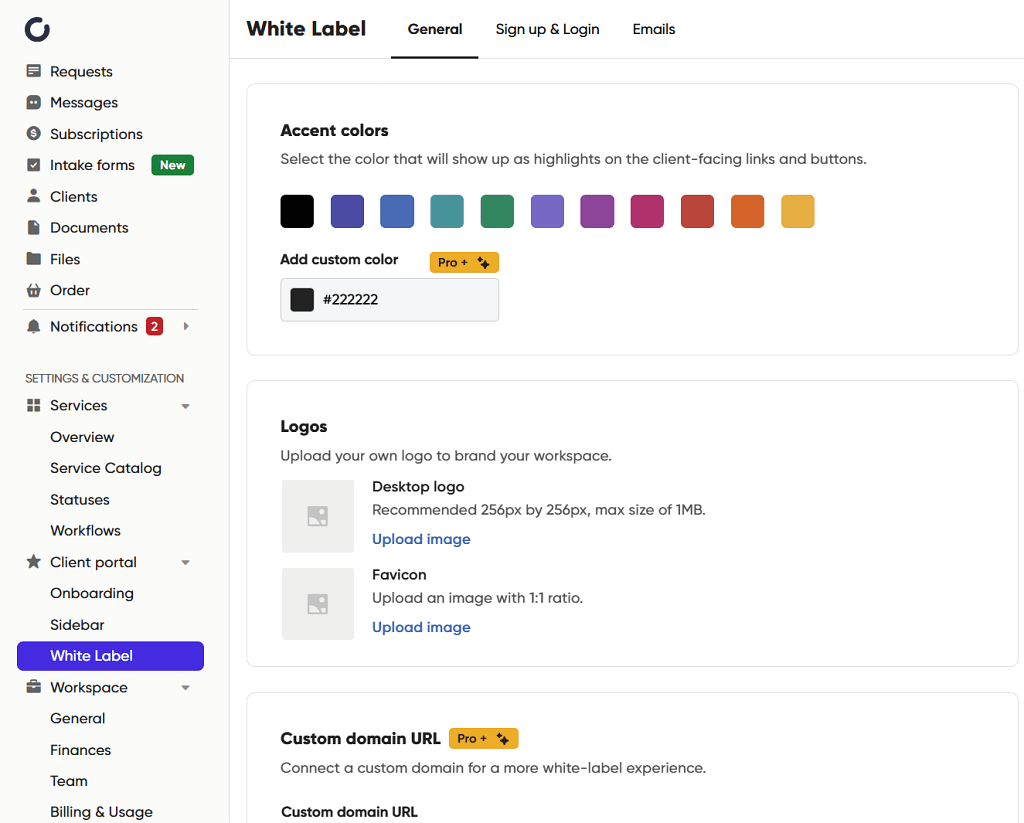The height and width of the screenshot is (823, 1024).
Task: Open Requests in the sidebar
Action: point(81,71)
